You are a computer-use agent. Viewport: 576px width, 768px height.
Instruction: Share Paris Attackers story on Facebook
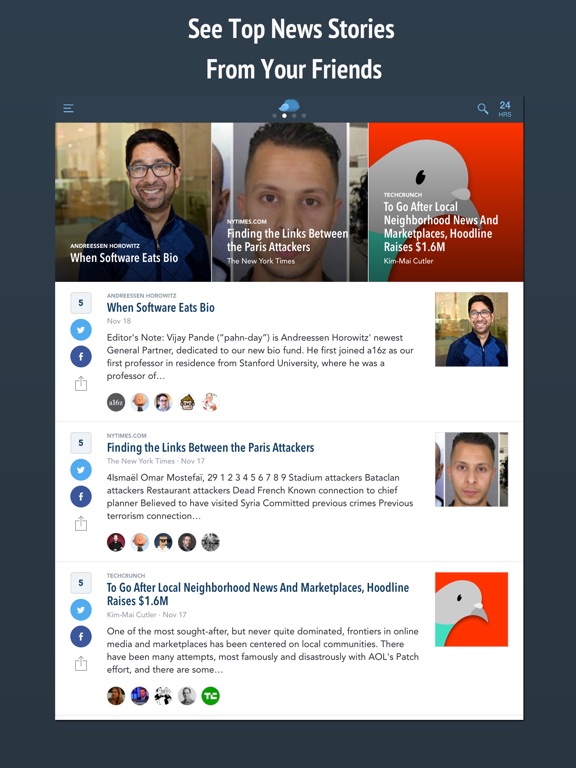[x=81, y=496]
